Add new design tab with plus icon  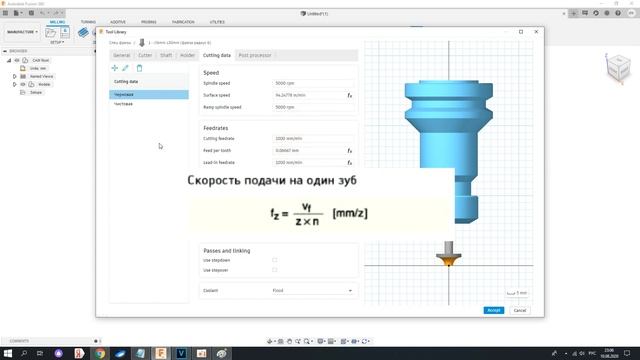coord(573,13)
